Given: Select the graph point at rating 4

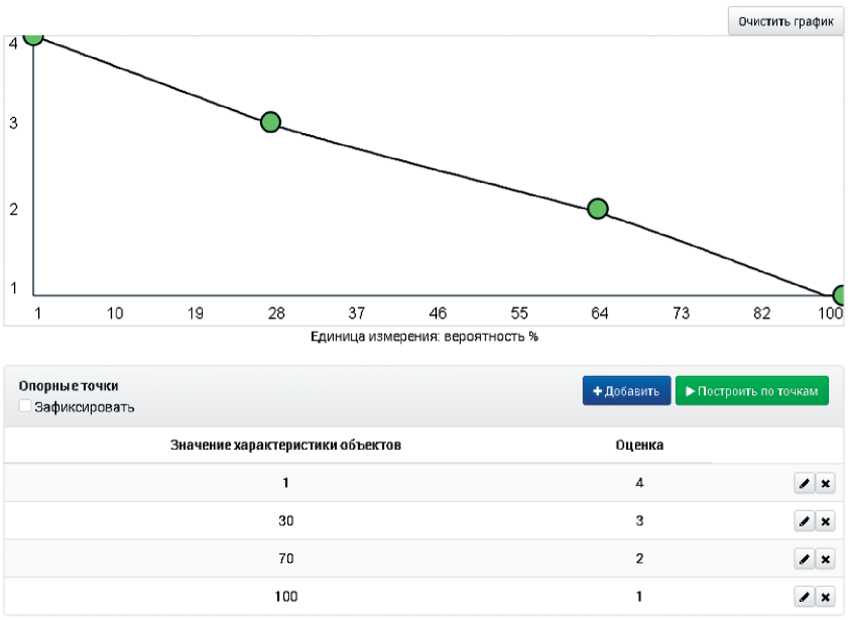Looking at the screenshot, I should 34,35.
